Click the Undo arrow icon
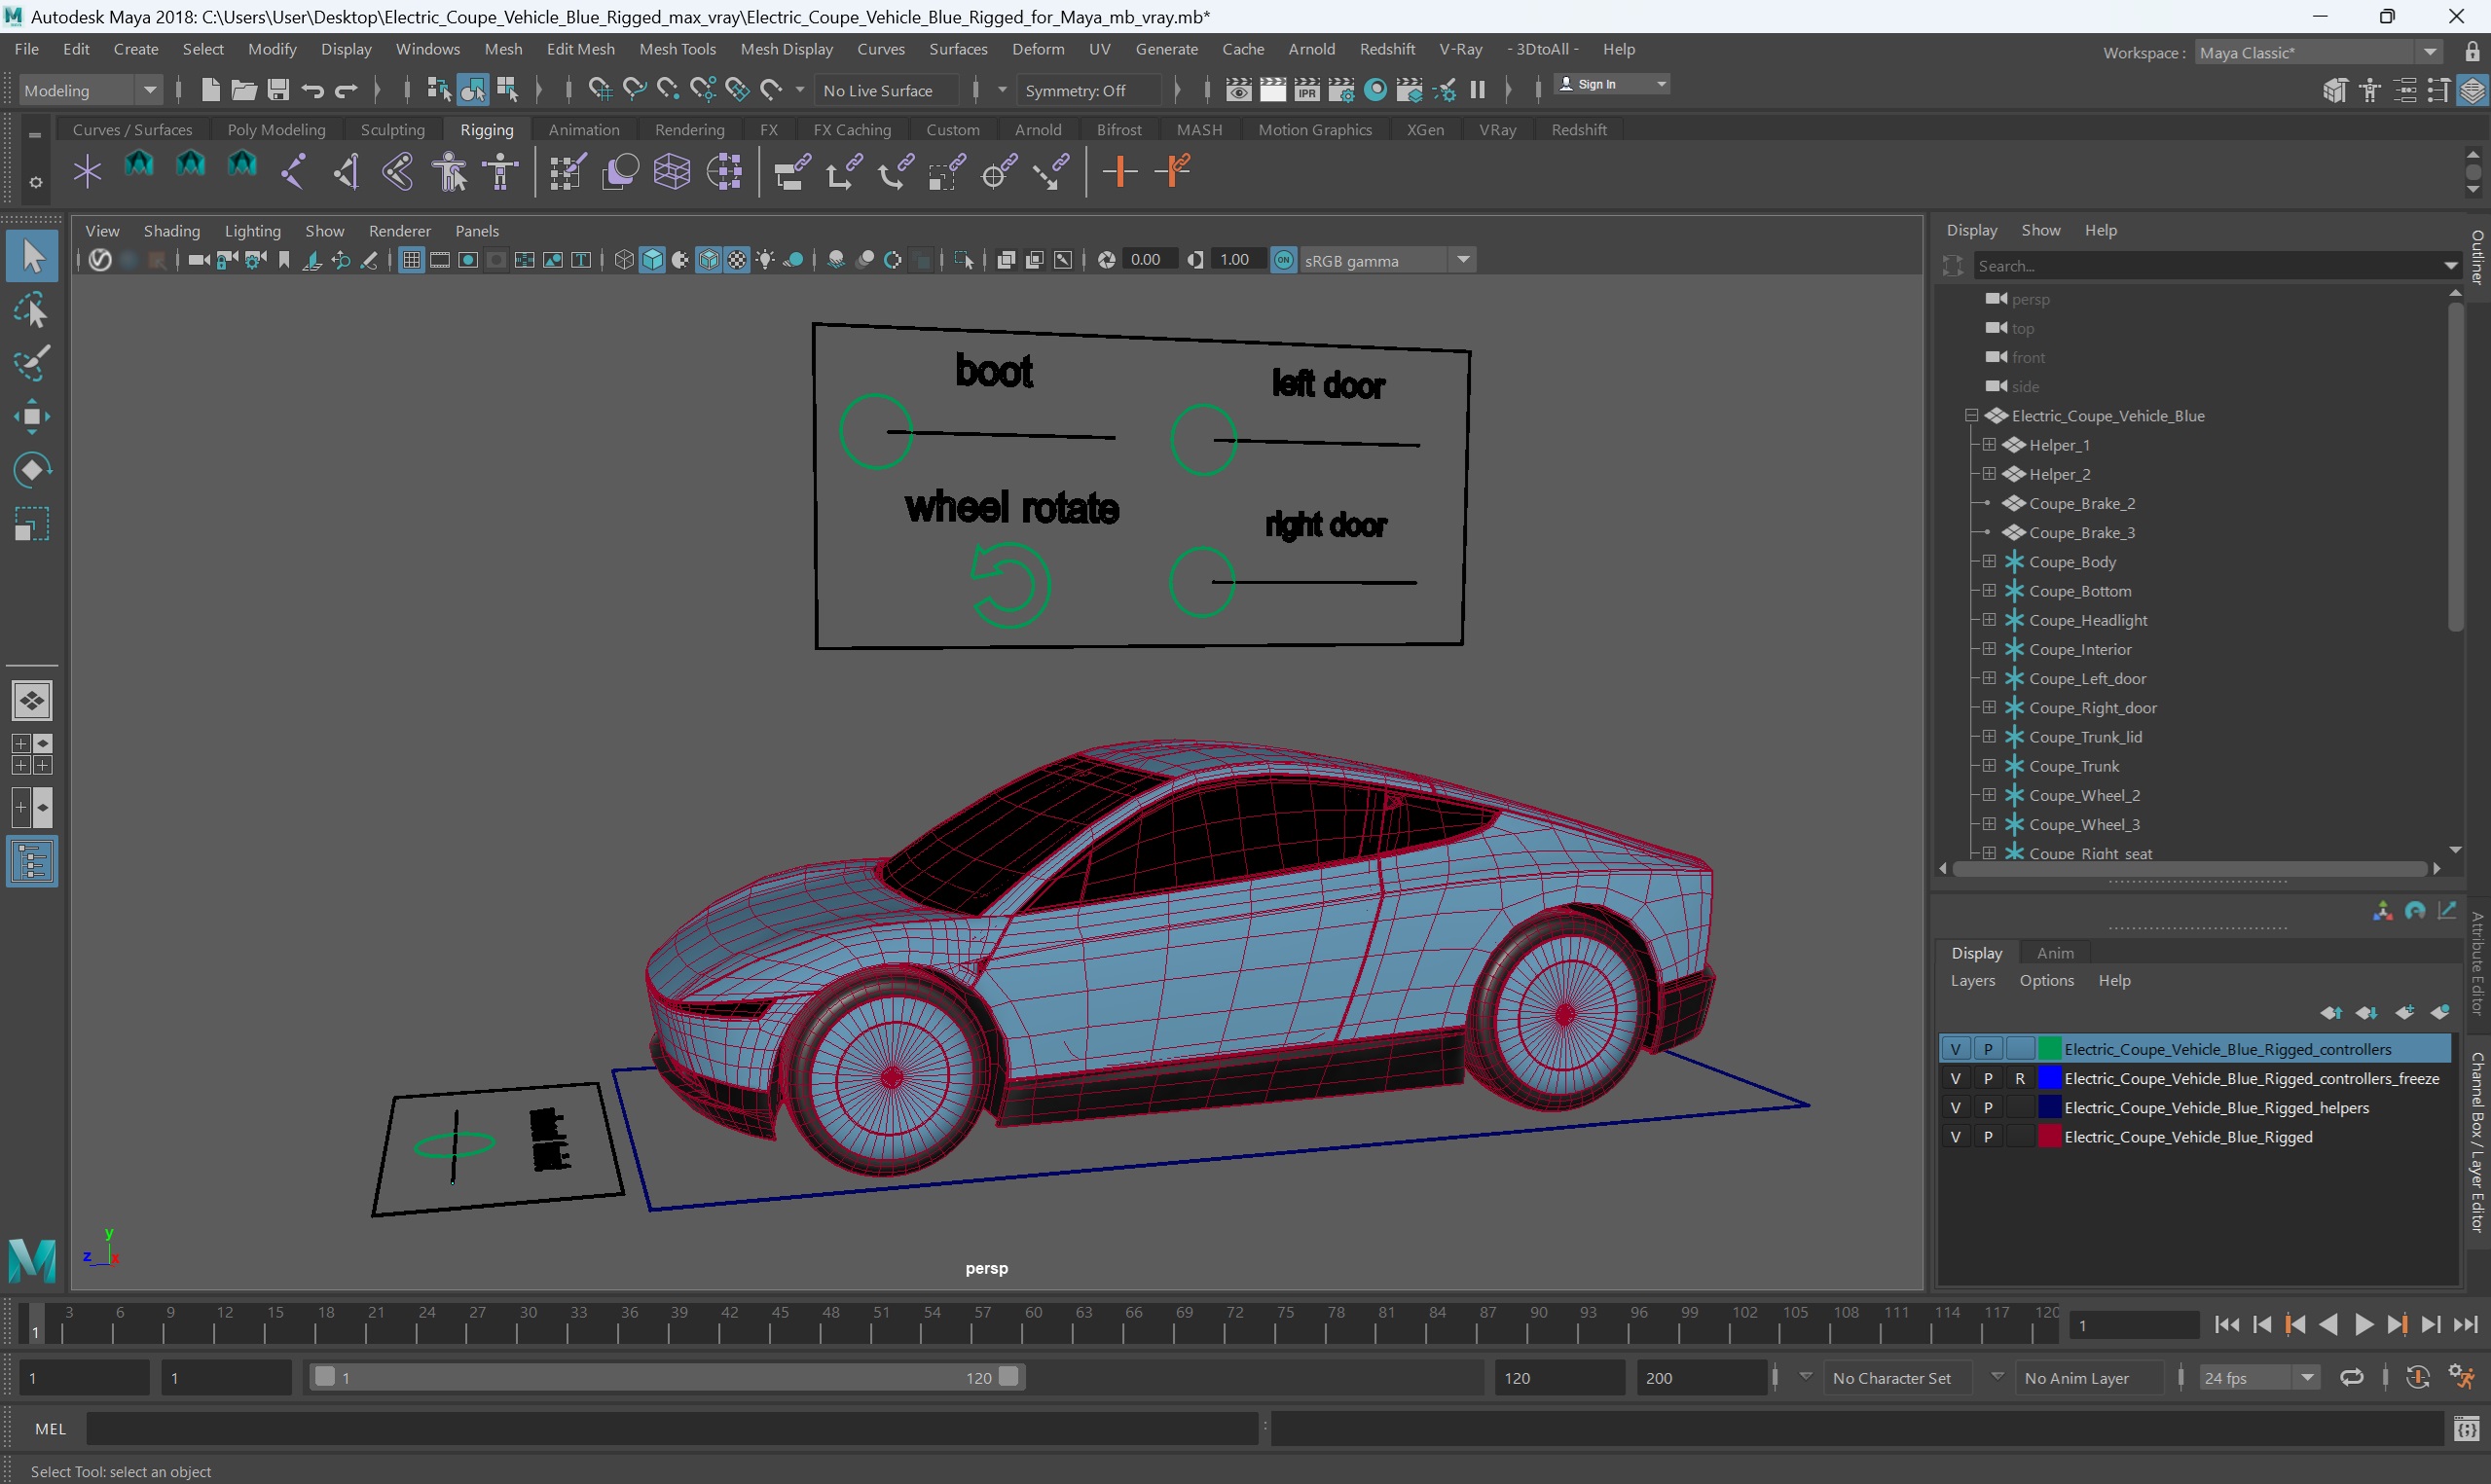The height and width of the screenshot is (1484, 2491). 312,90
